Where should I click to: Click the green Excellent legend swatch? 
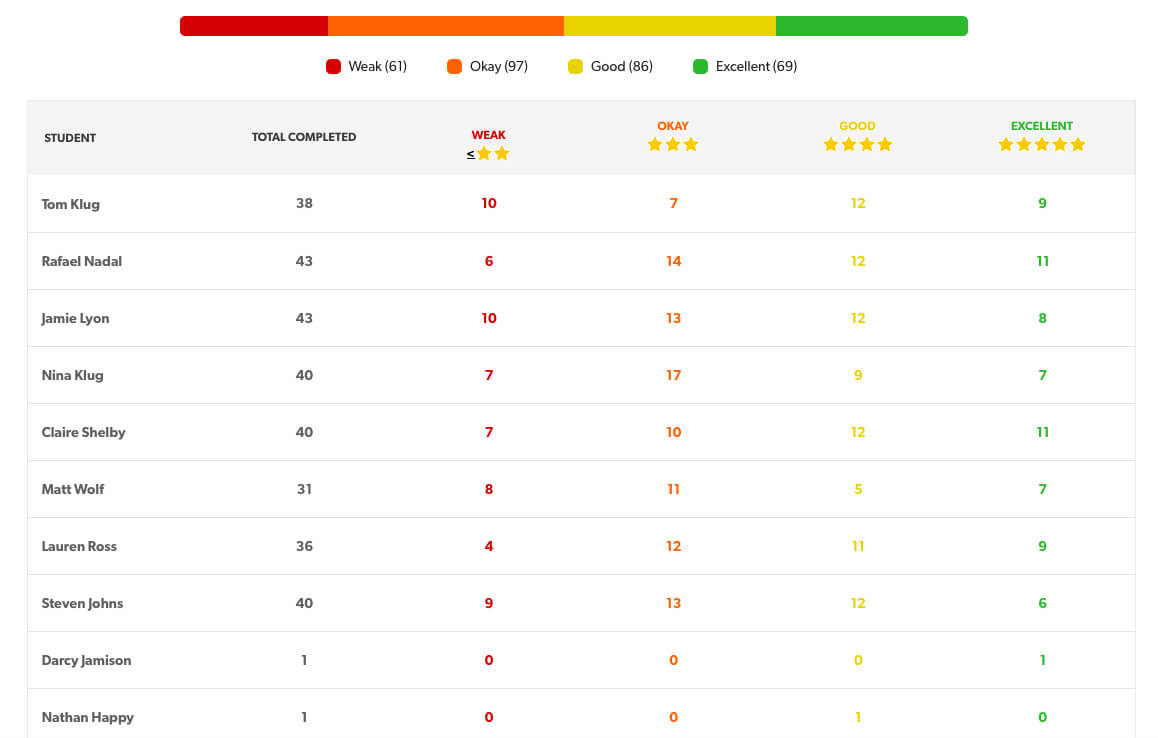pos(700,66)
